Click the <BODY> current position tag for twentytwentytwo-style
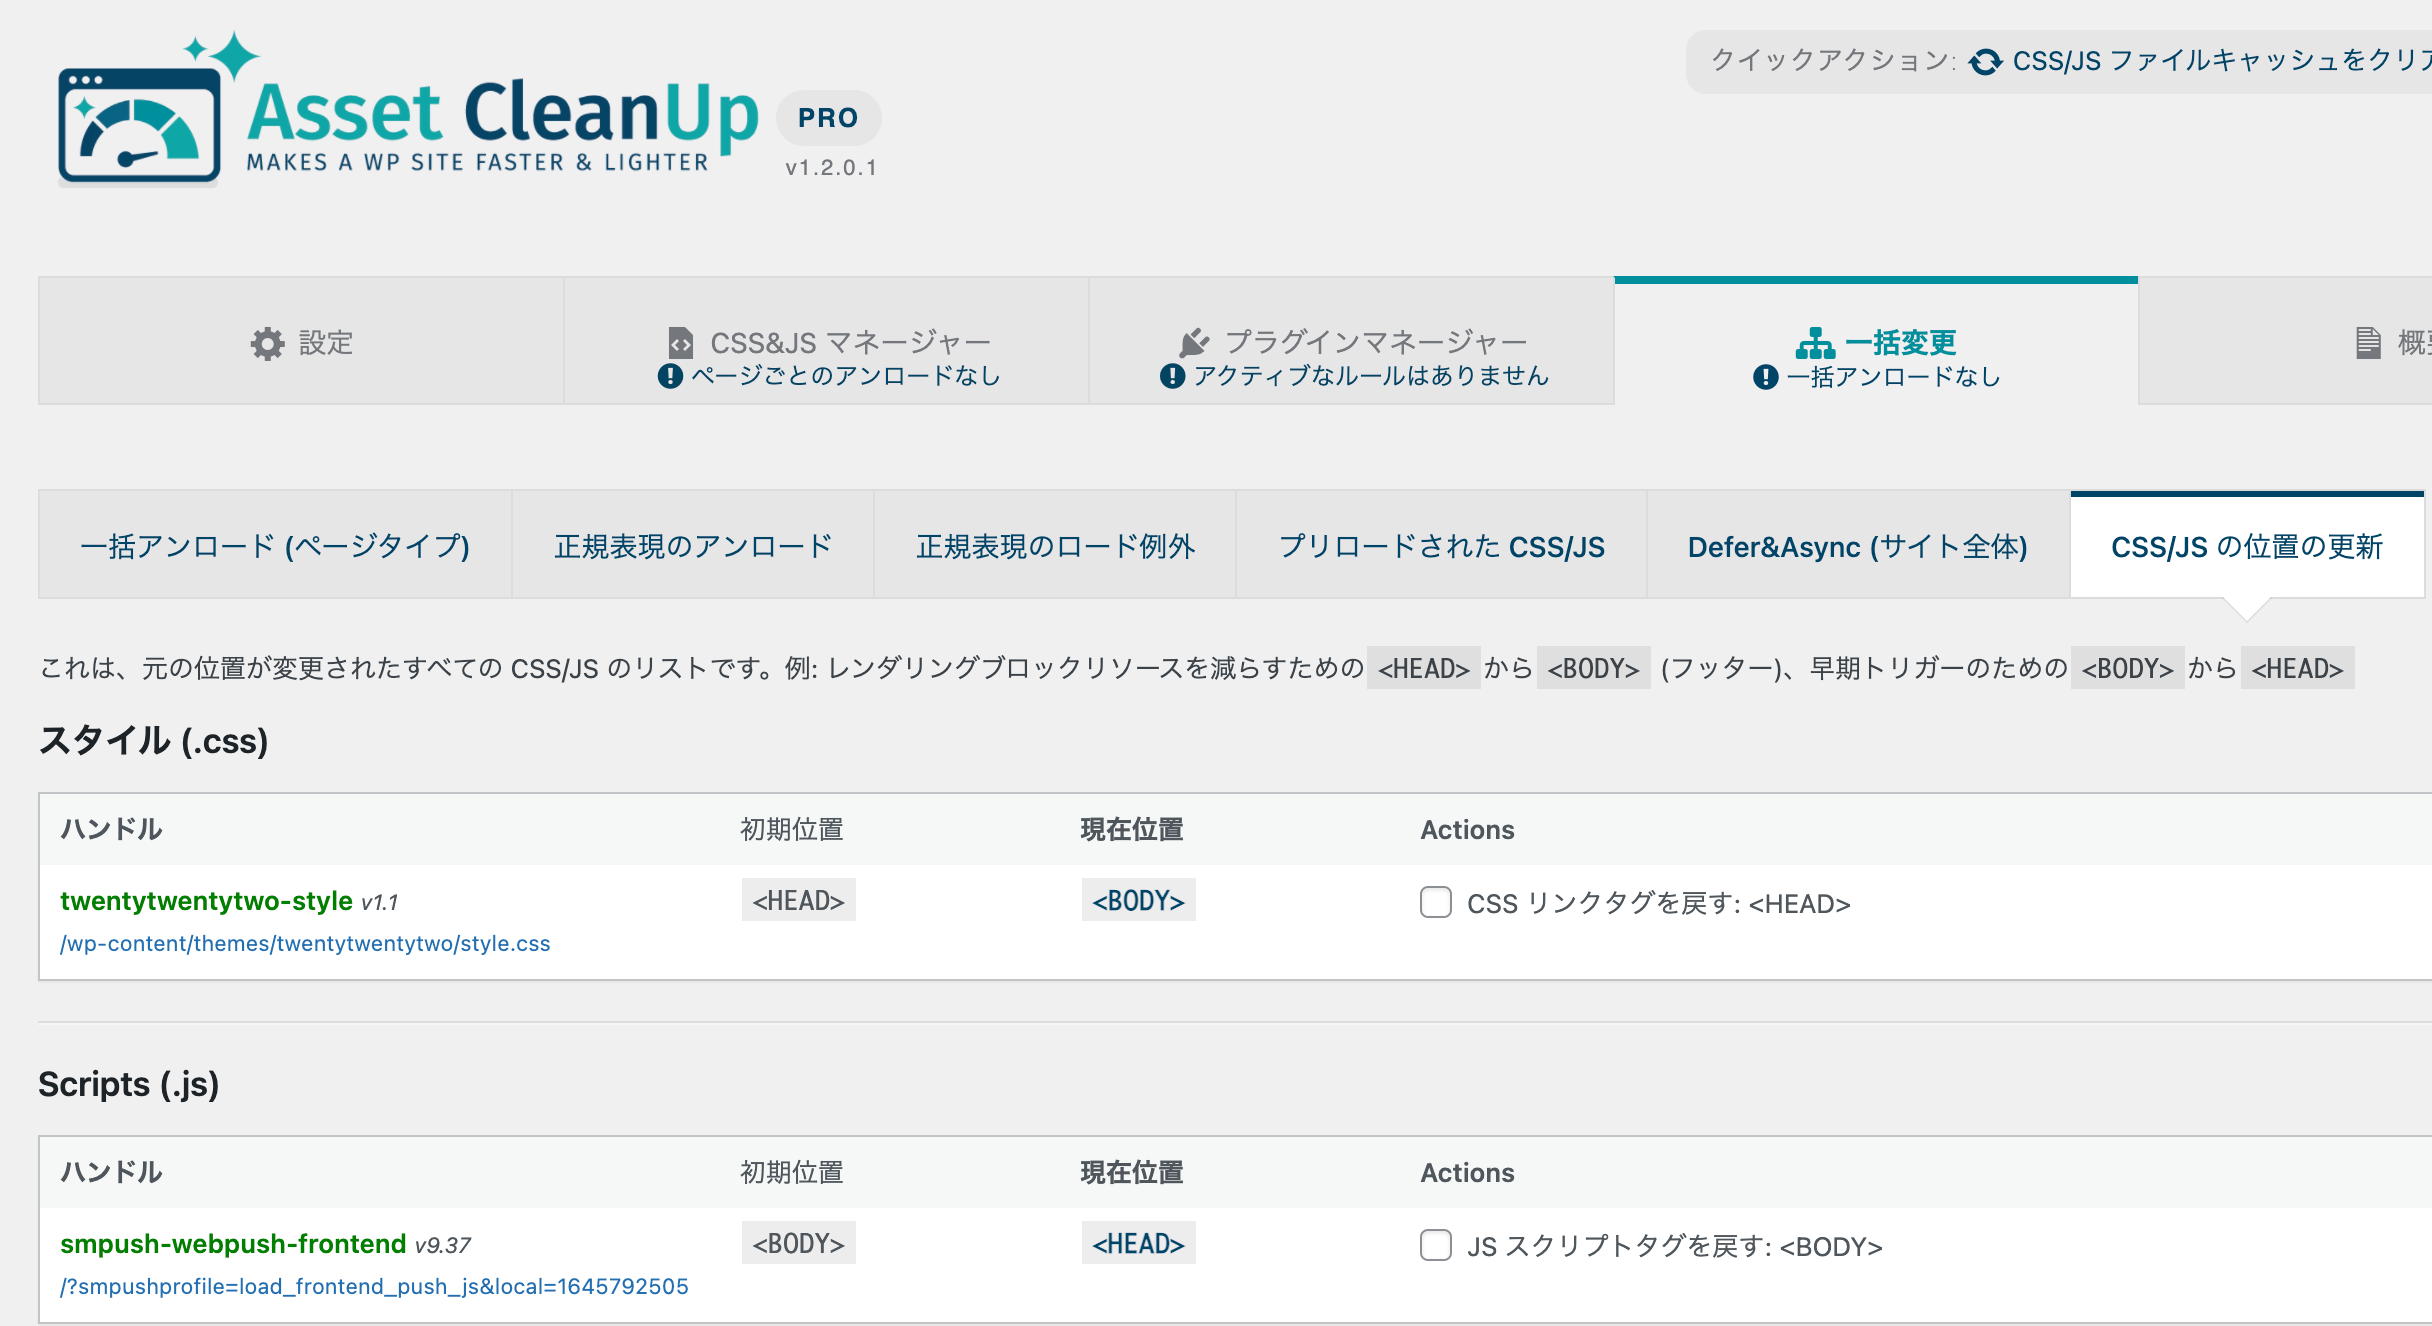The width and height of the screenshot is (2432, 1326). (x=1138, y=900)
